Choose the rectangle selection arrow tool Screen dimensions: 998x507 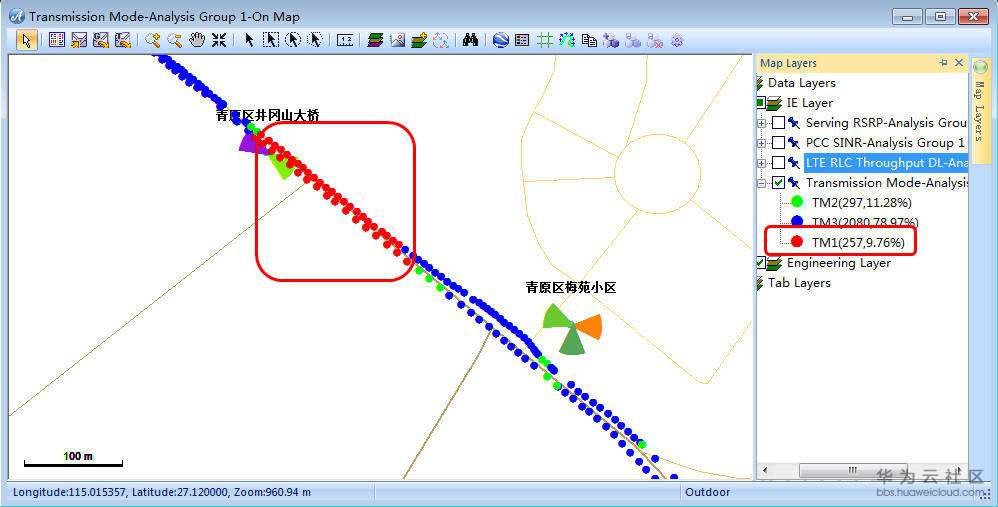click(271, 40)
